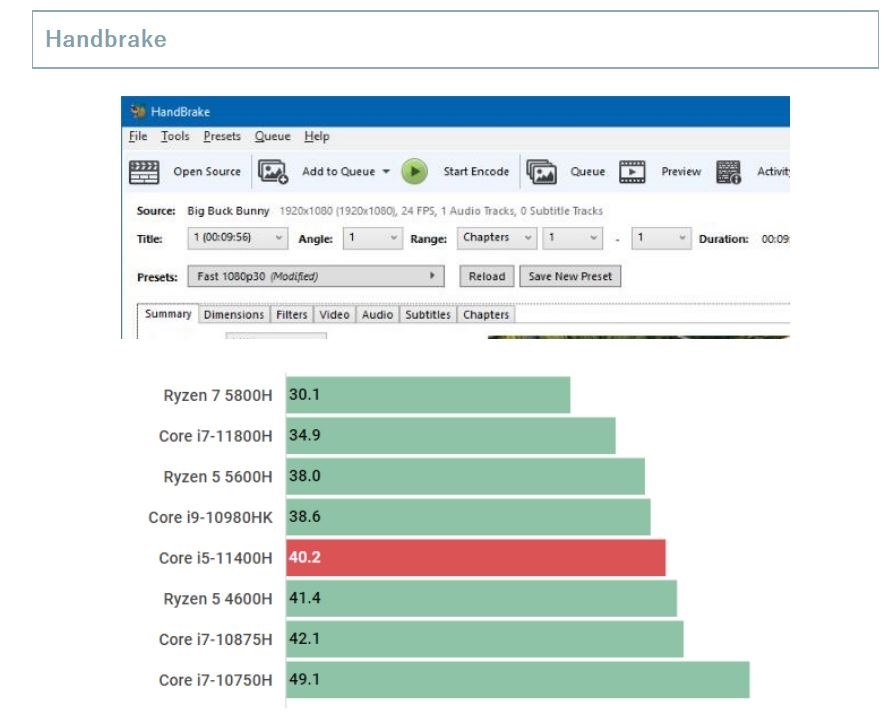Screen dimensions: 891x721
Task: Click the Queue stacked images icon
Action: [541, 172]
